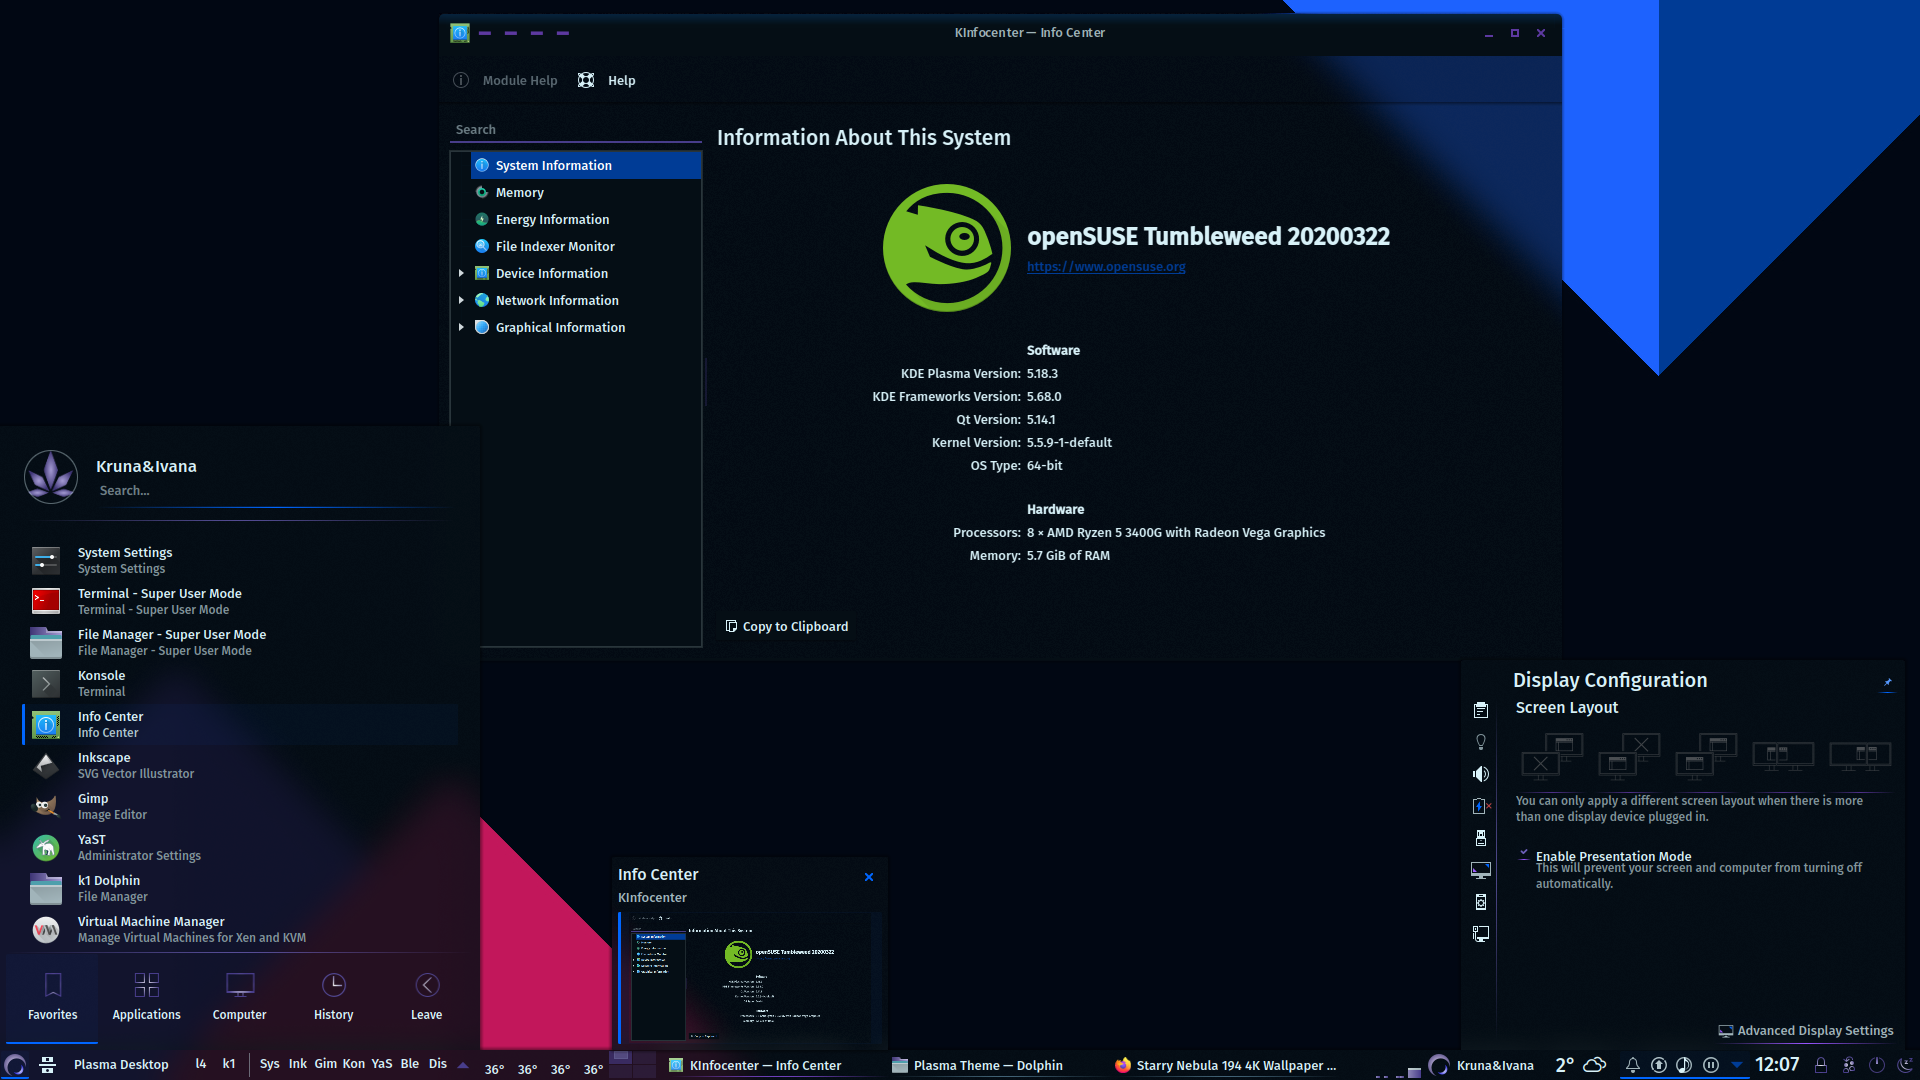This screenshot has width=1920, height=1080.
Task: Switch to the History launcher tab
Action: 333,997
